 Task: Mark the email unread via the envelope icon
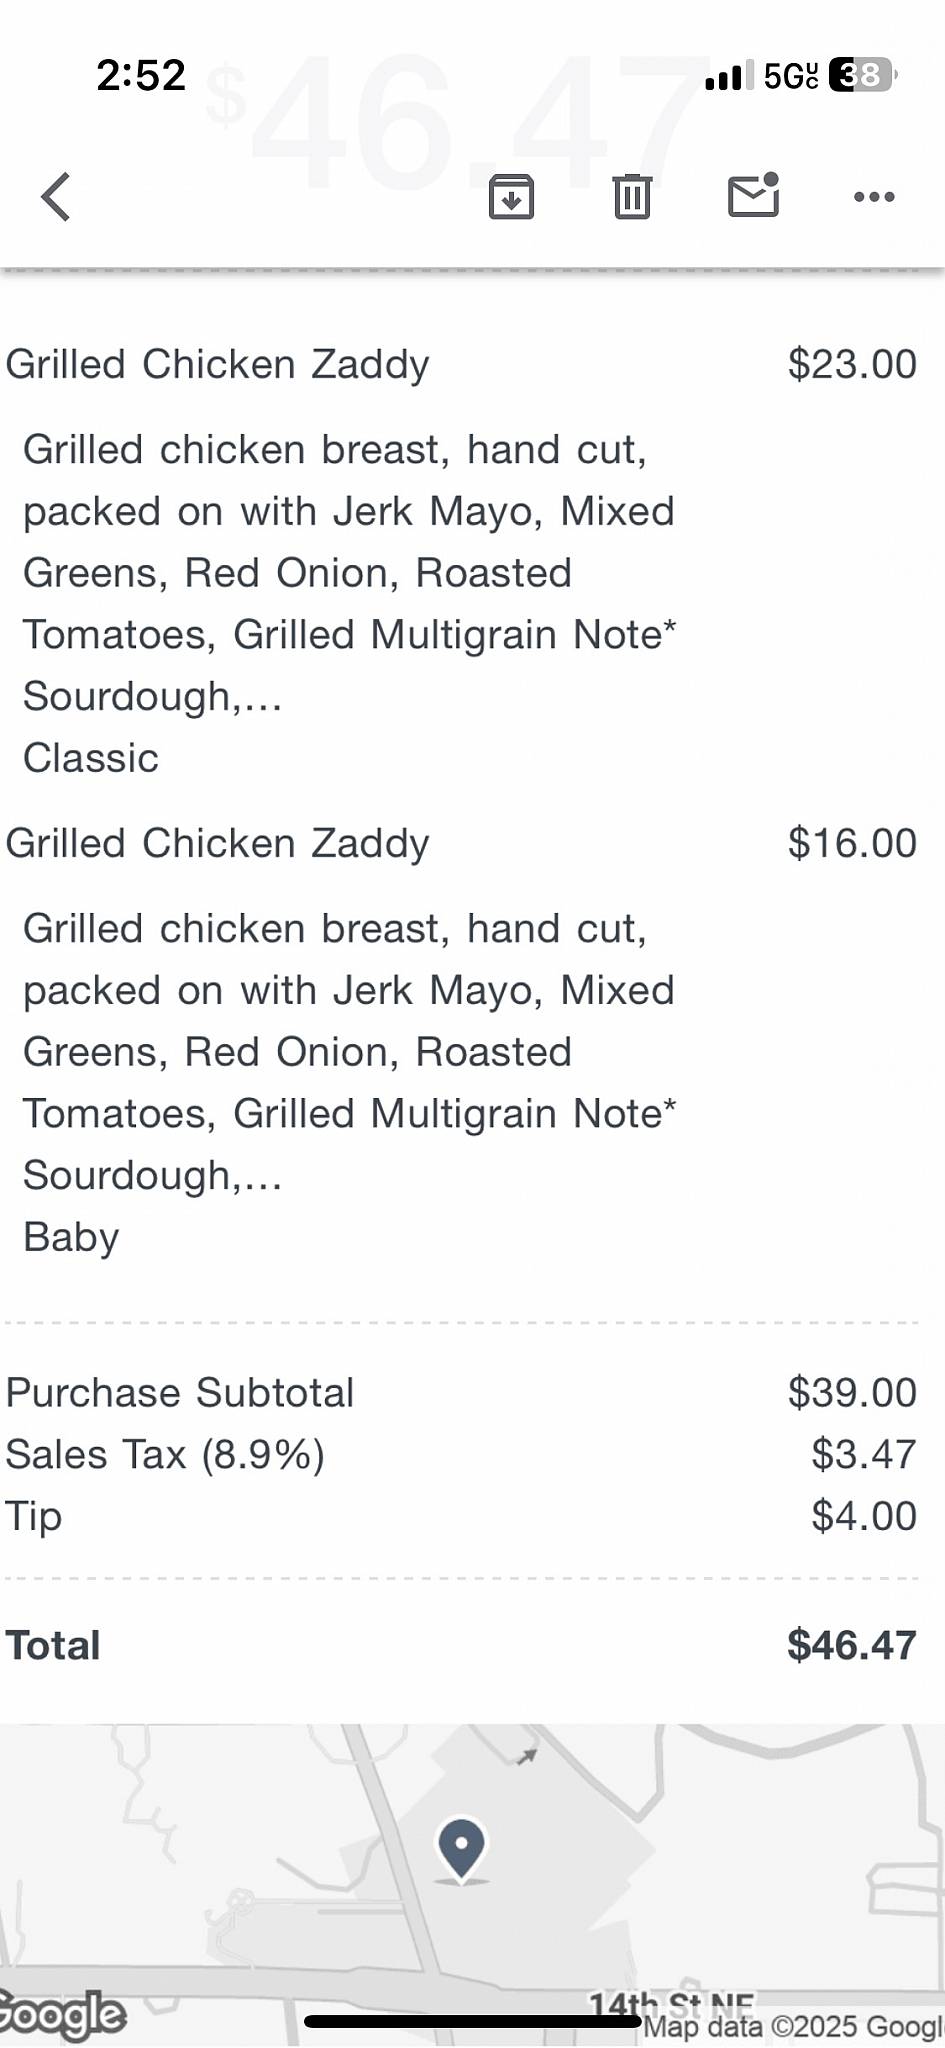pos(753,194)
